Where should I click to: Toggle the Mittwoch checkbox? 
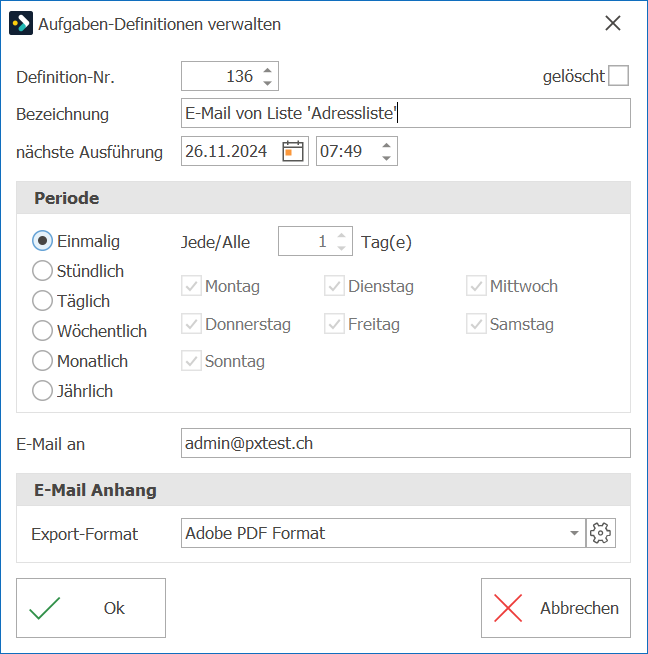pyautogui.click(x=476, y=286)
